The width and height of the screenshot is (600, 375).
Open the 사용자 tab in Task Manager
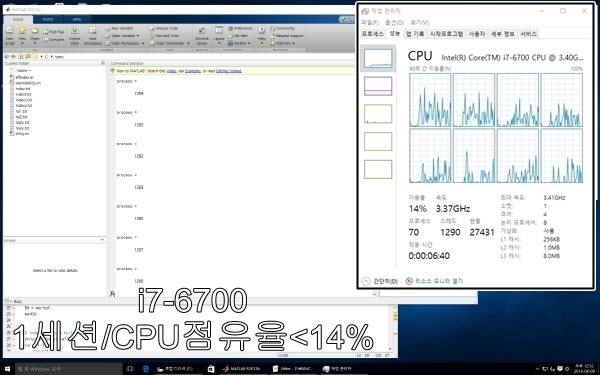[477, 34]
